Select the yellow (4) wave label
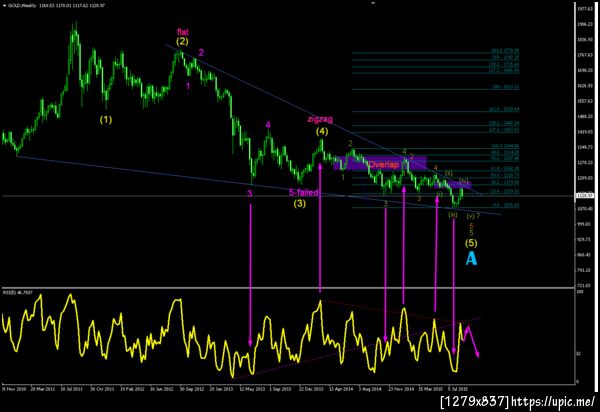Viewport: 600px width, 412px height. pyautogui.click(x=322, y=131)
